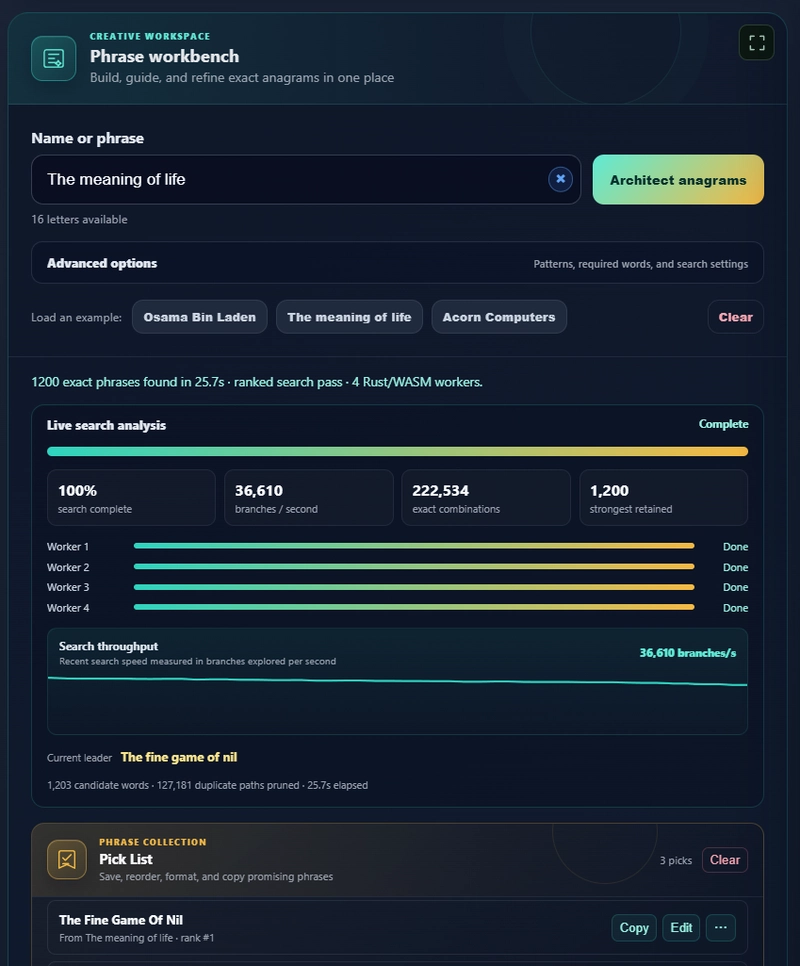The image size is (800, 966).
Task: Toggle fullscreen with the expand icon
Action: coord(756,43)
